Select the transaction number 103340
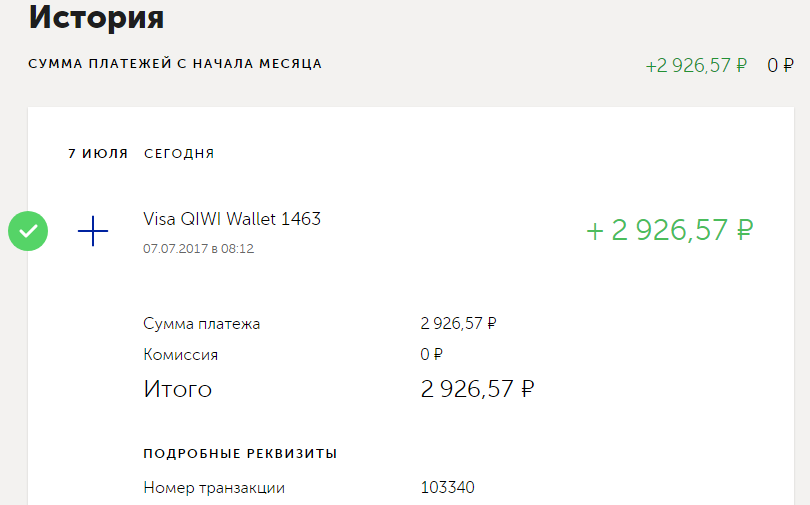The width and height of the screenshot is (810, 505). [447, 487]
